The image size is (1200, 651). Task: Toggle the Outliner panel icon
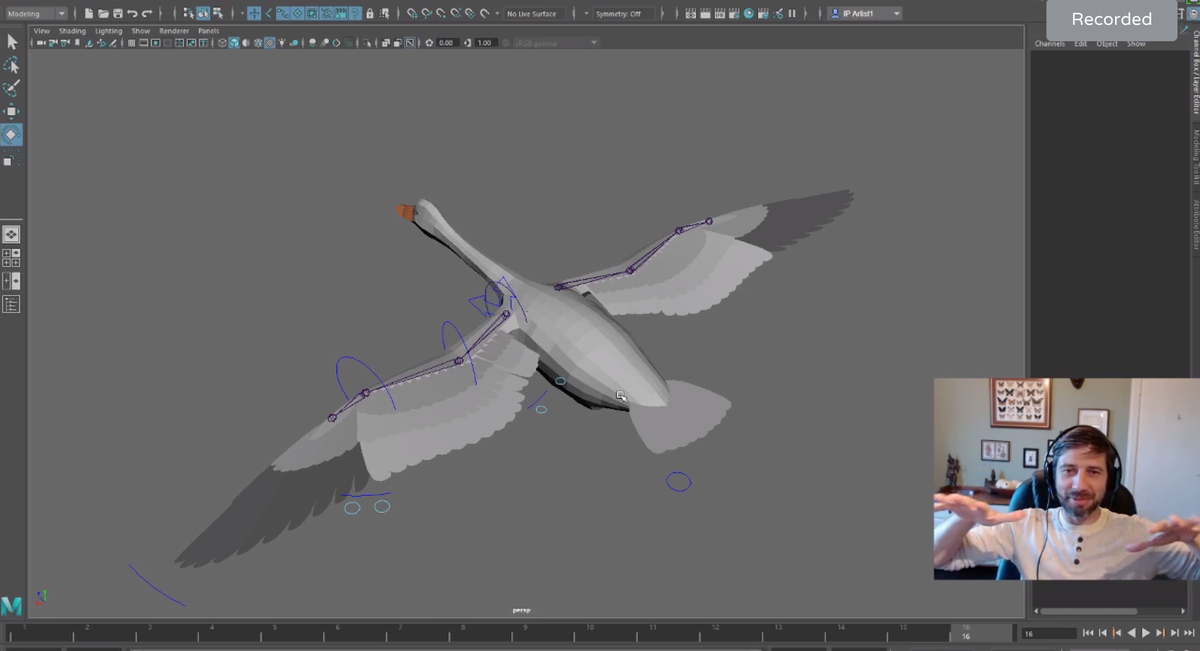coord(11,305)
